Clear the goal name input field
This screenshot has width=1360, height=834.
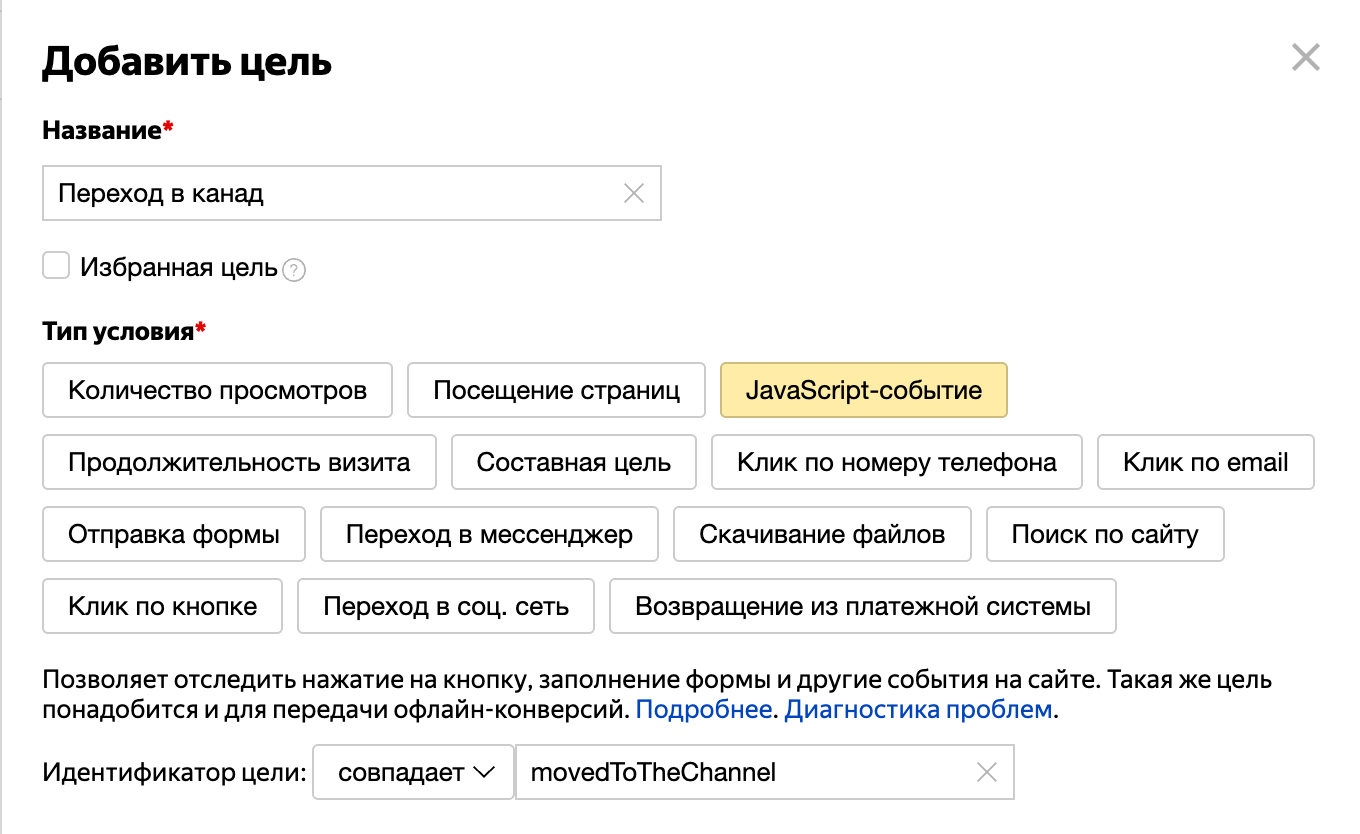pos(634,192)
